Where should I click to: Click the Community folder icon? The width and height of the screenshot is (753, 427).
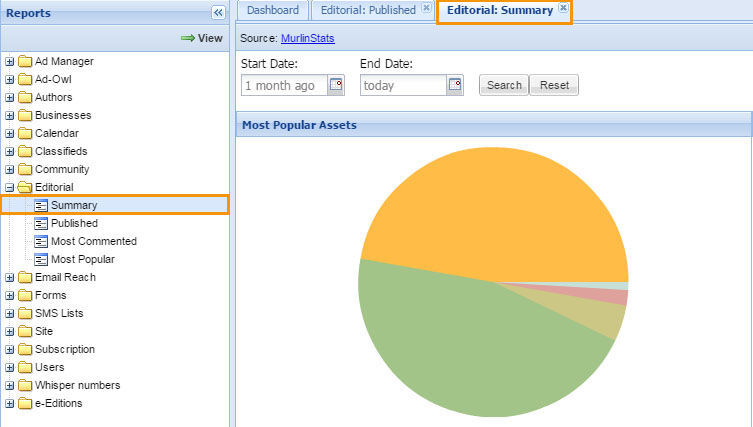point(25,170)
